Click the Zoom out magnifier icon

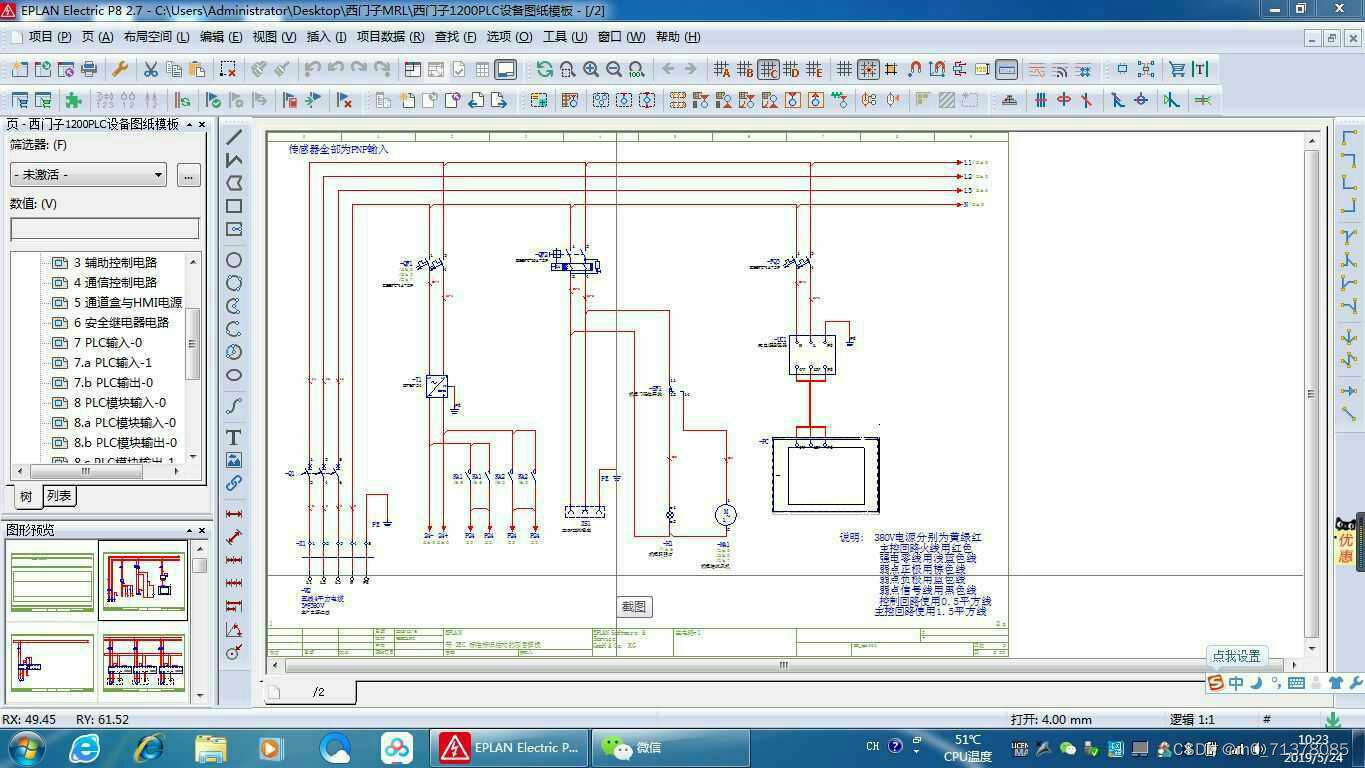click(613, 69)
